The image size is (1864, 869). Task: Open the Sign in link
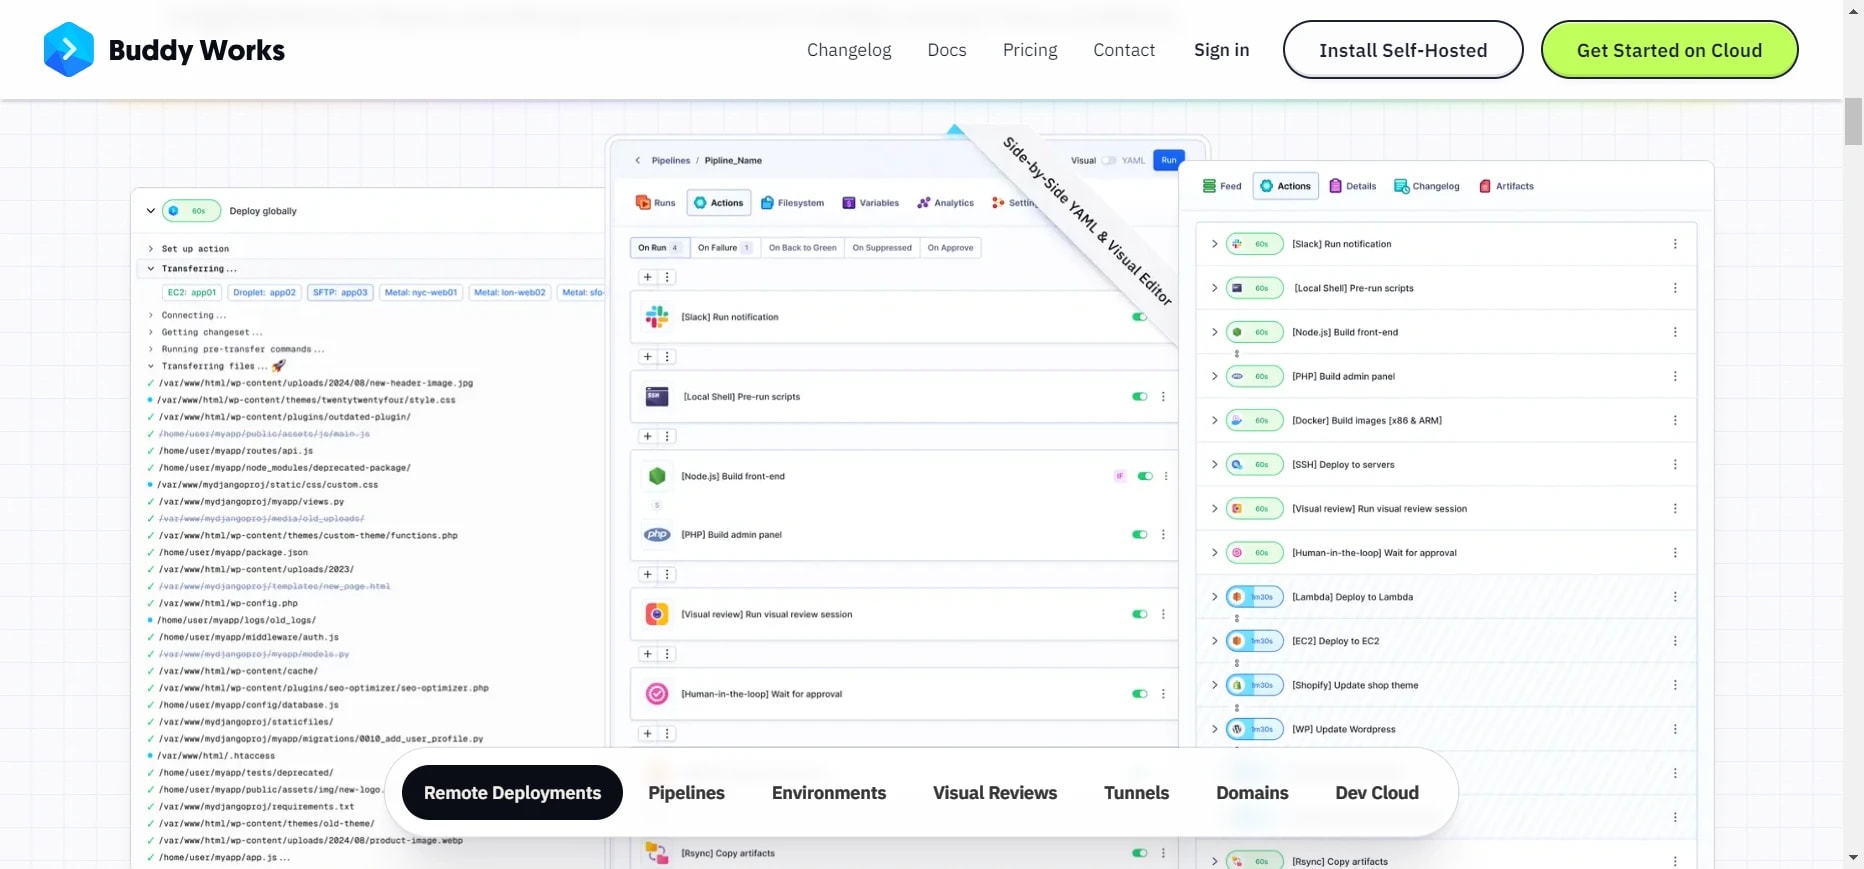tap(1221, 50)
